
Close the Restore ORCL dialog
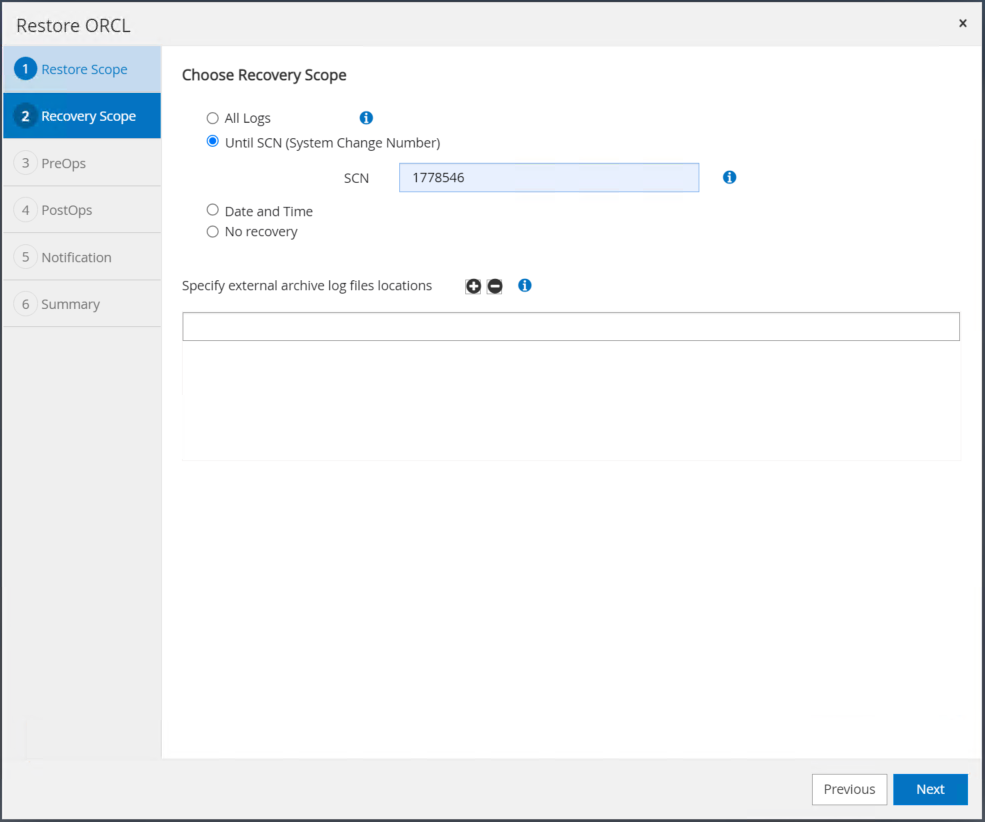962,23
